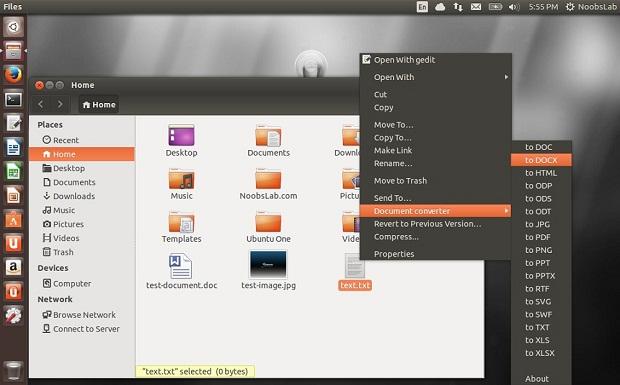Open the NoobsLab session menu
Image resolution: width=620 pixels, height=385 pixels.
coord(591,7)
